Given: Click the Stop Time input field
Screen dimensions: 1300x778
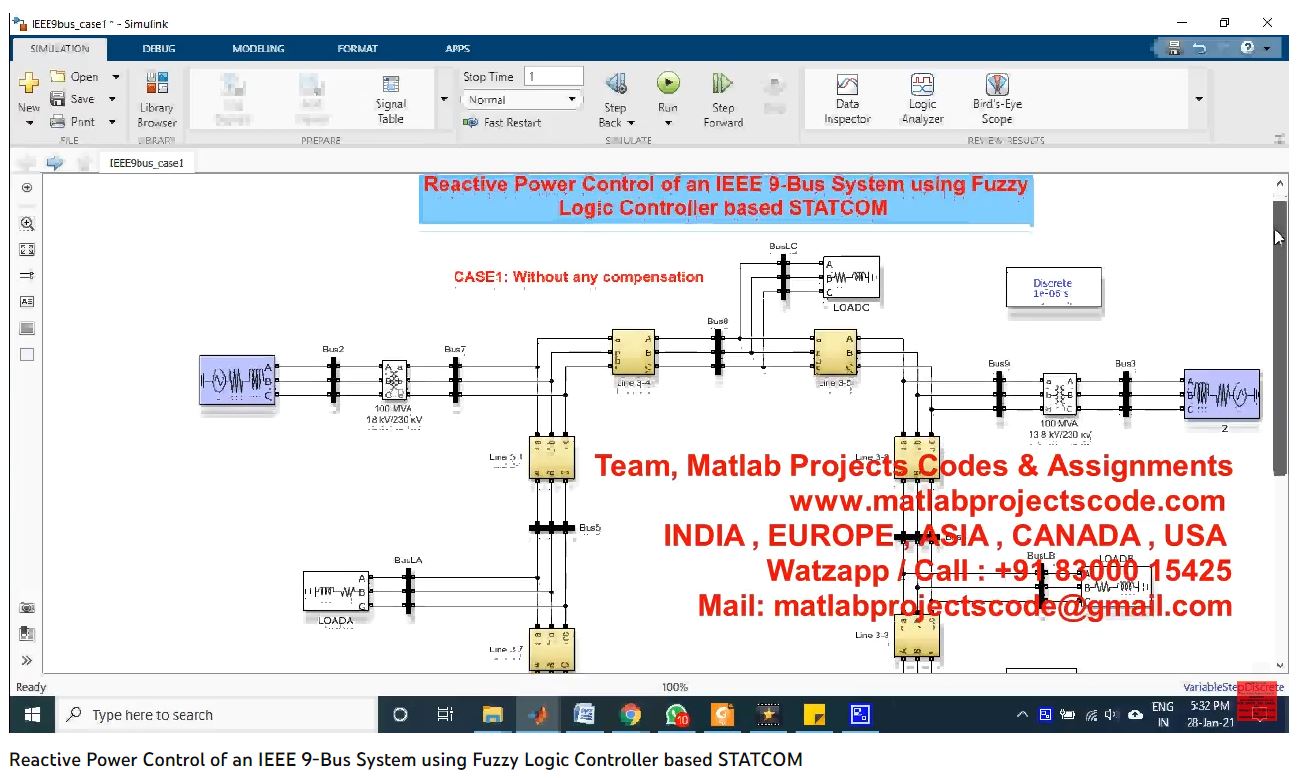Looking at the screenshot, I should click(553, 77).
